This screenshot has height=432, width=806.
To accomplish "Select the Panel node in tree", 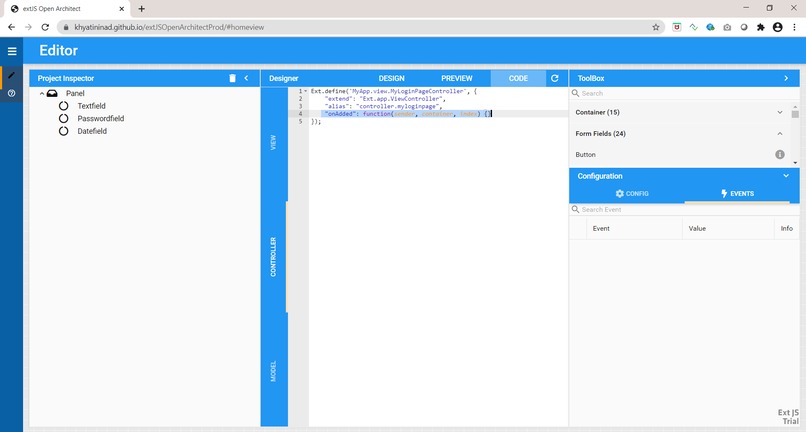I will pyautogui.click(x=75, y=93).
